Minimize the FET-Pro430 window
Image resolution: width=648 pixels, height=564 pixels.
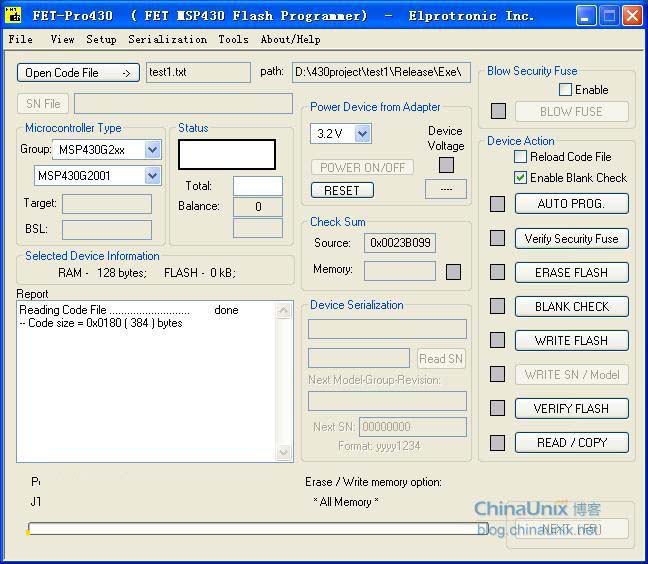[x=586, y=16]
